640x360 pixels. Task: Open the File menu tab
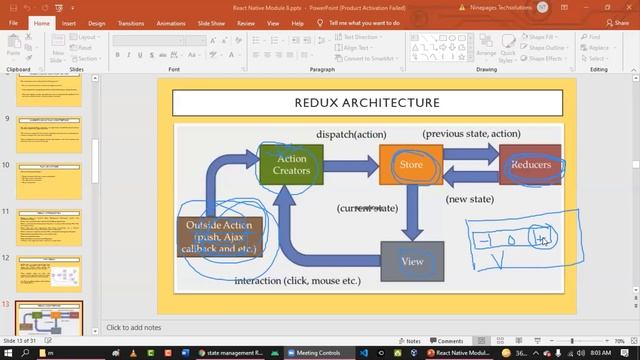click(13, 23)
